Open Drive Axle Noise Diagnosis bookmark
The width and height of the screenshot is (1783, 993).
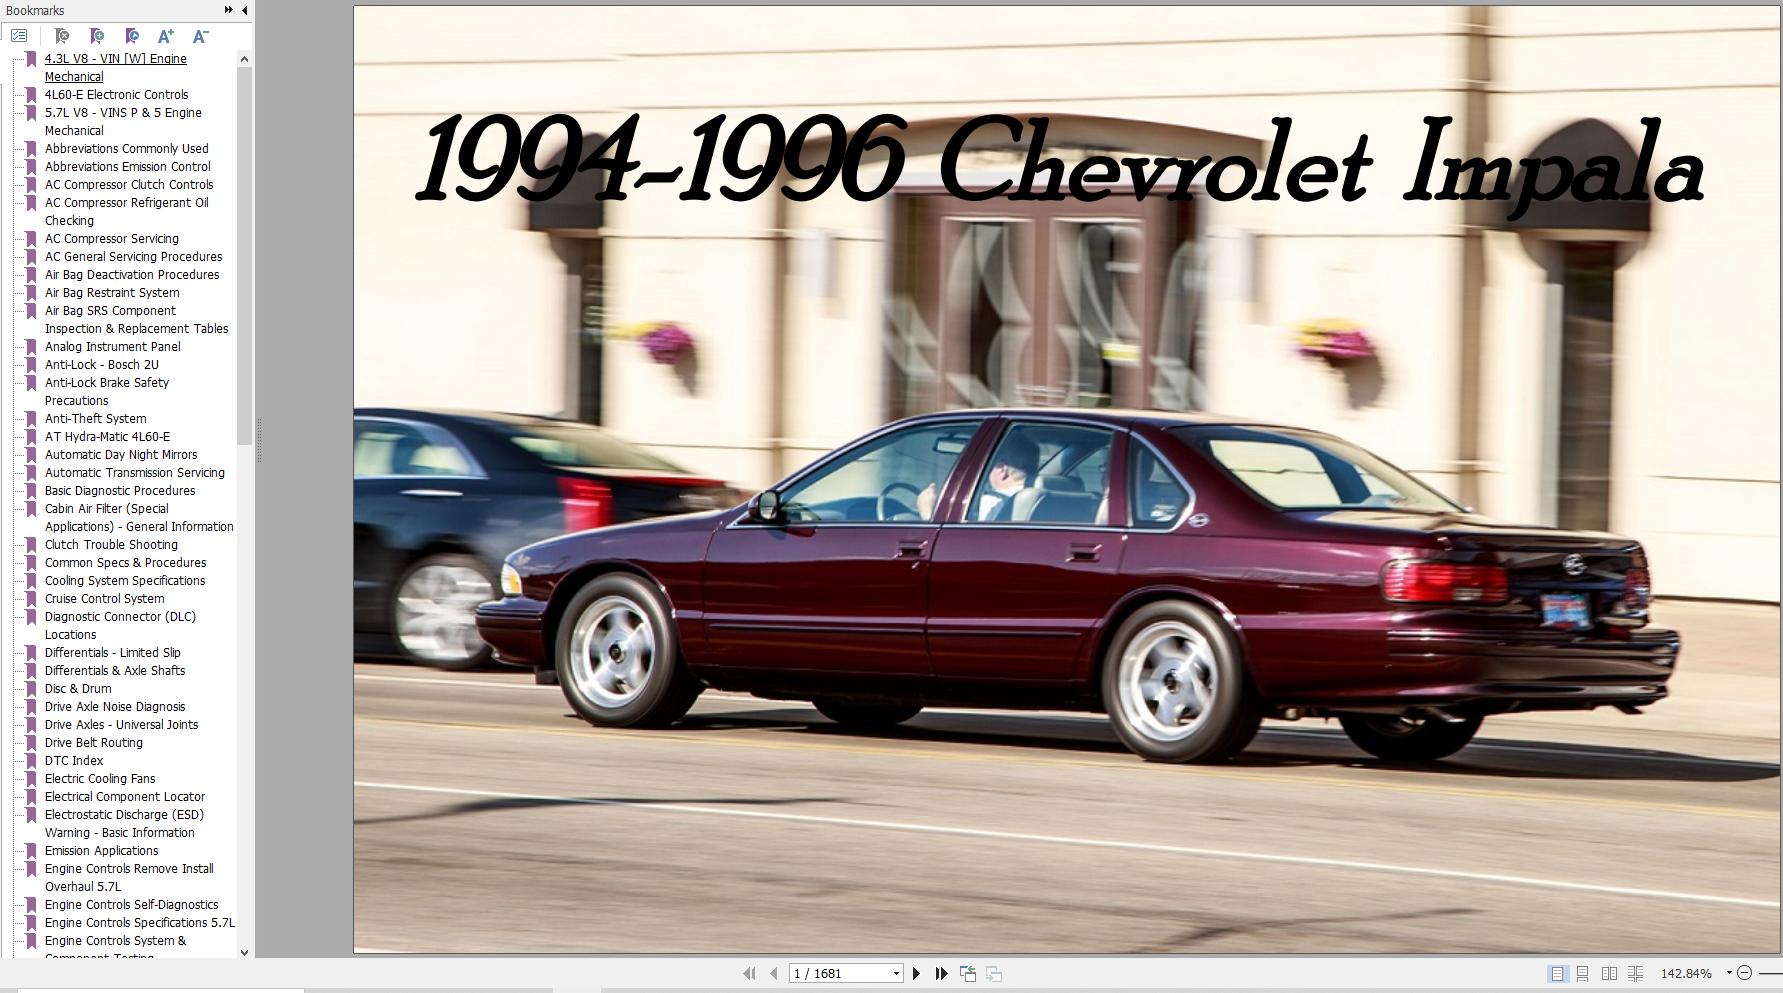[x=115, y=706]
